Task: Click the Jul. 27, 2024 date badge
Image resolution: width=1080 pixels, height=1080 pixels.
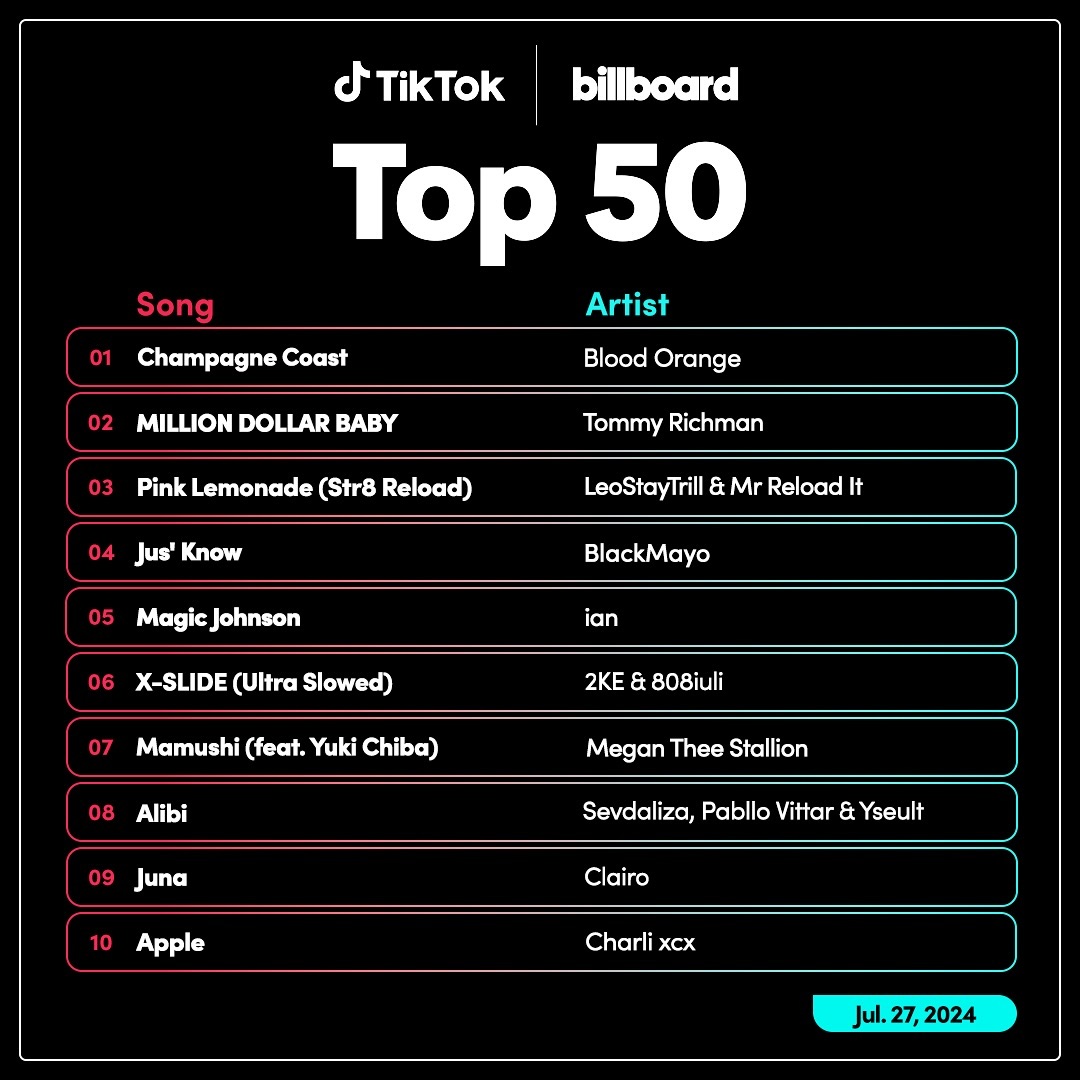Action: coord(915,1014)
